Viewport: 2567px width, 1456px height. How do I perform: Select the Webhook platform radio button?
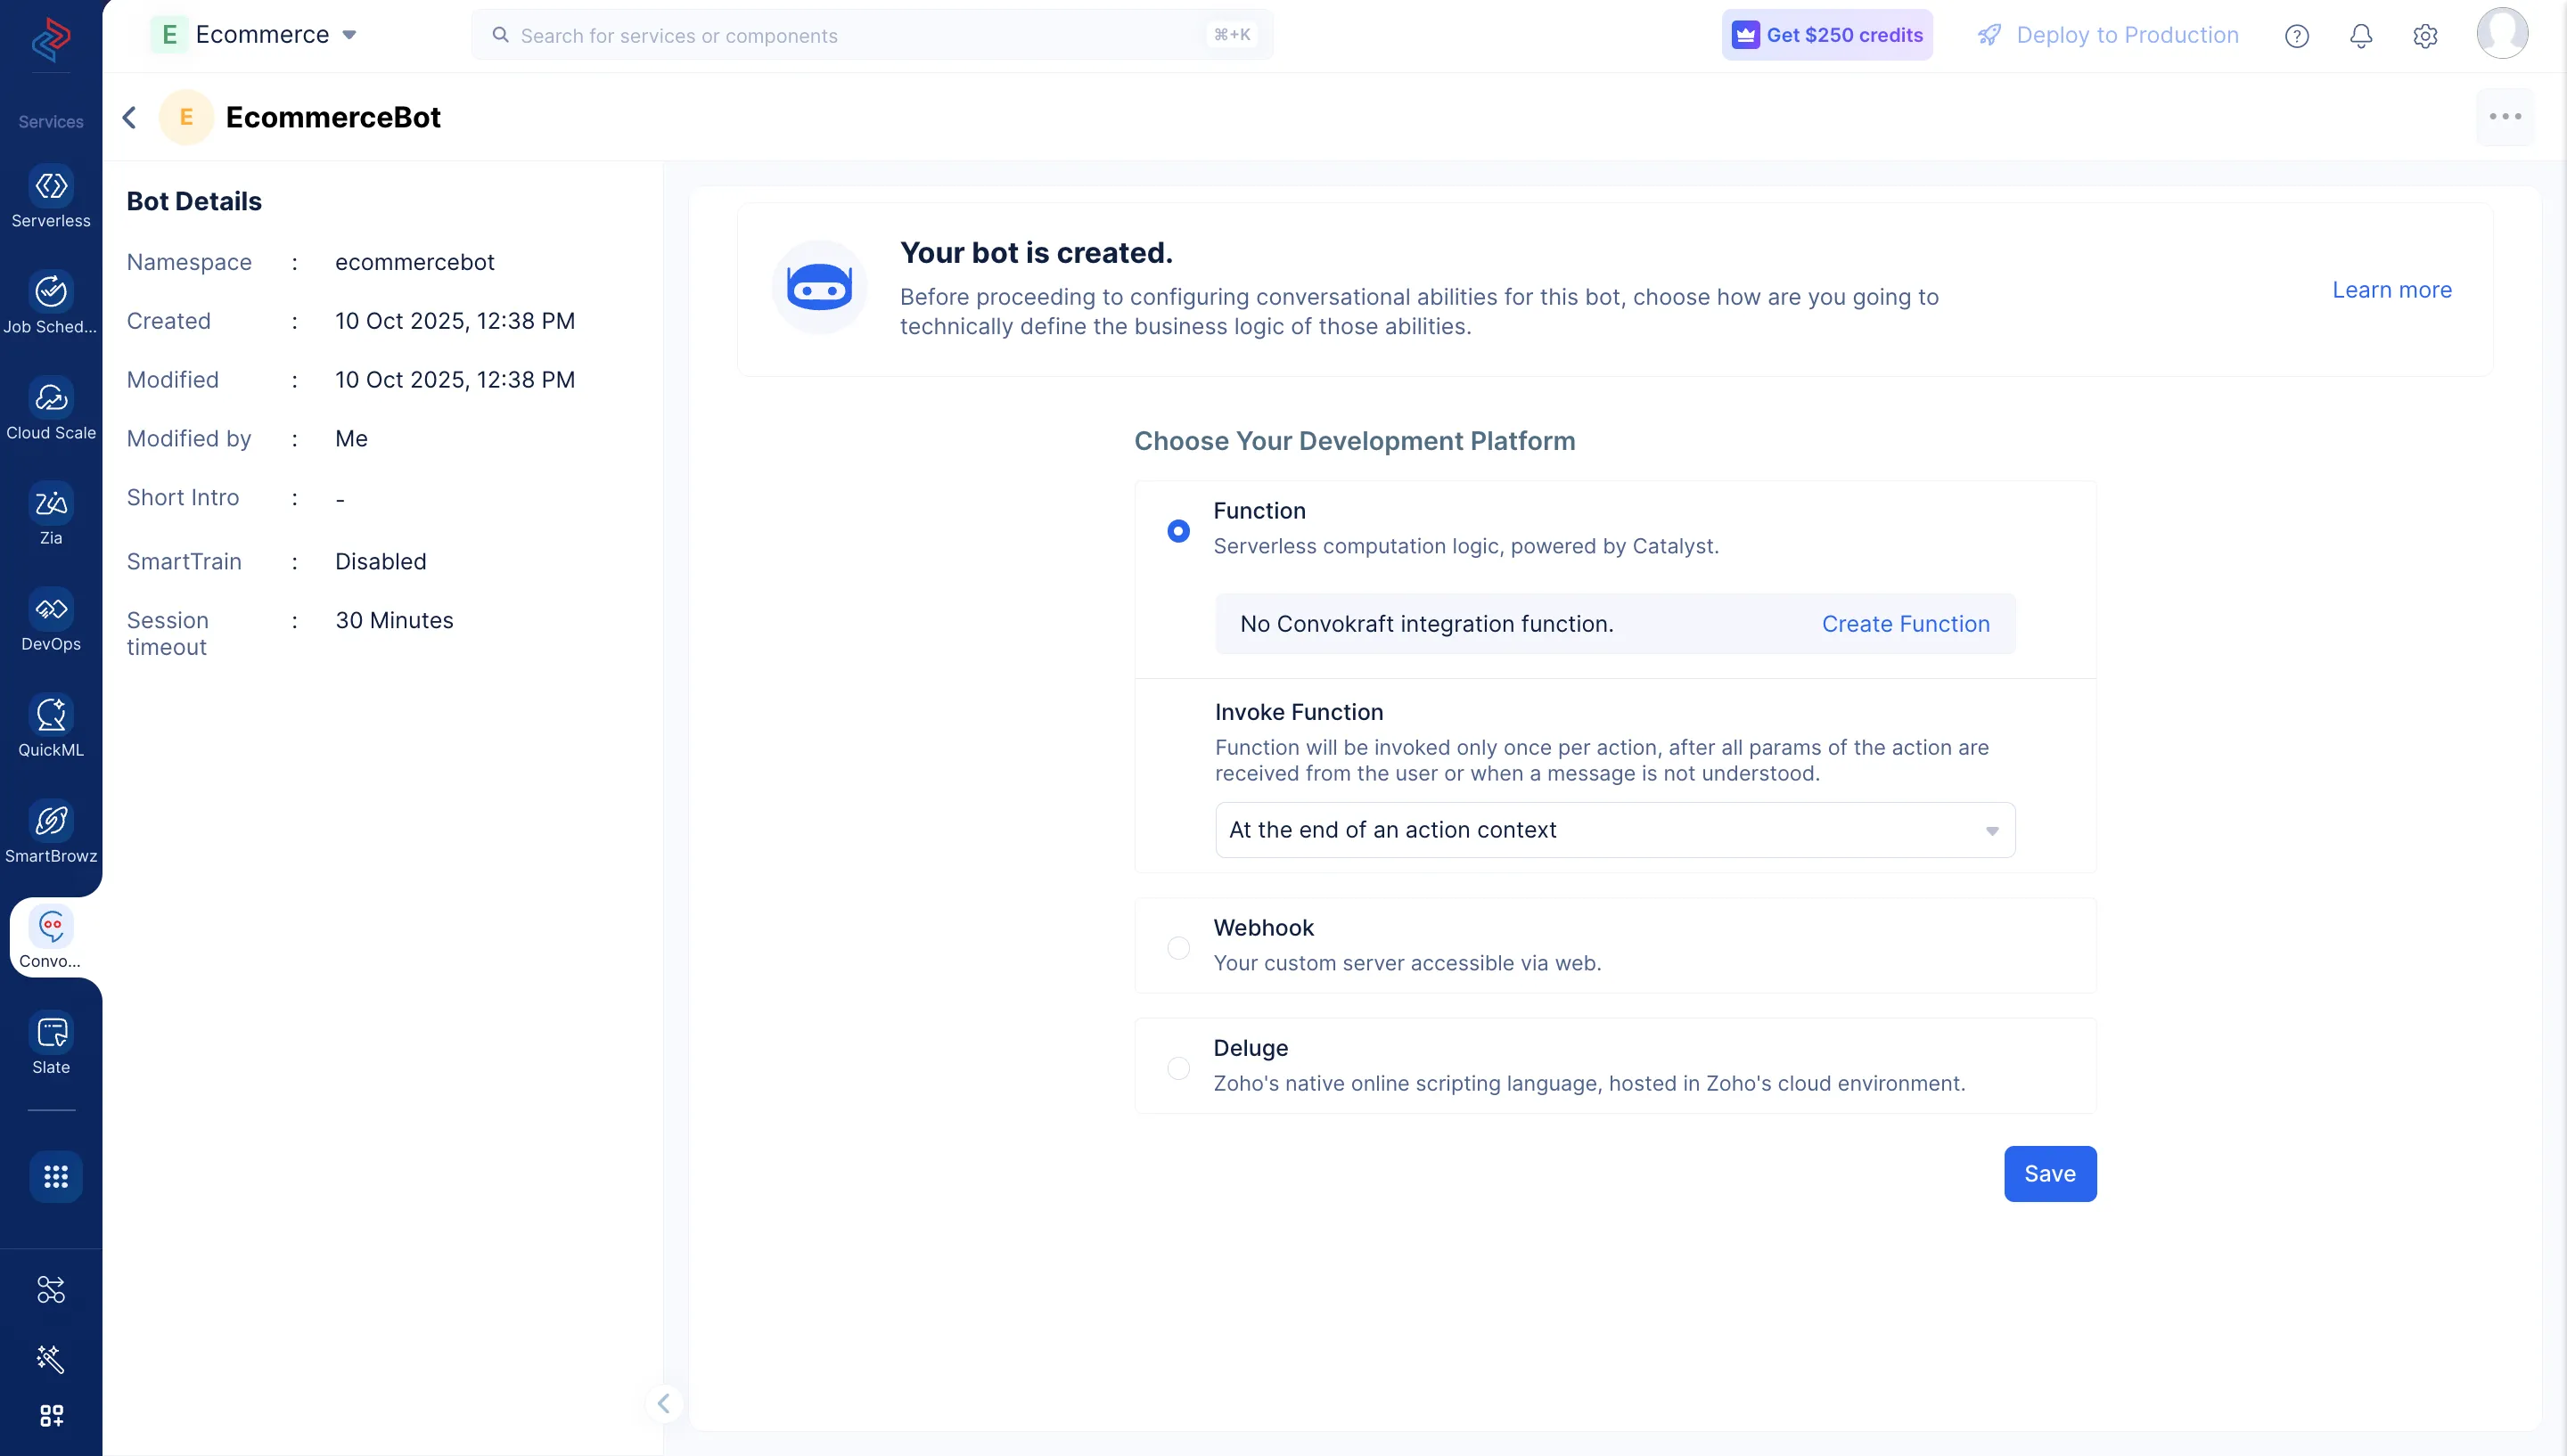tap(1178, 947)
